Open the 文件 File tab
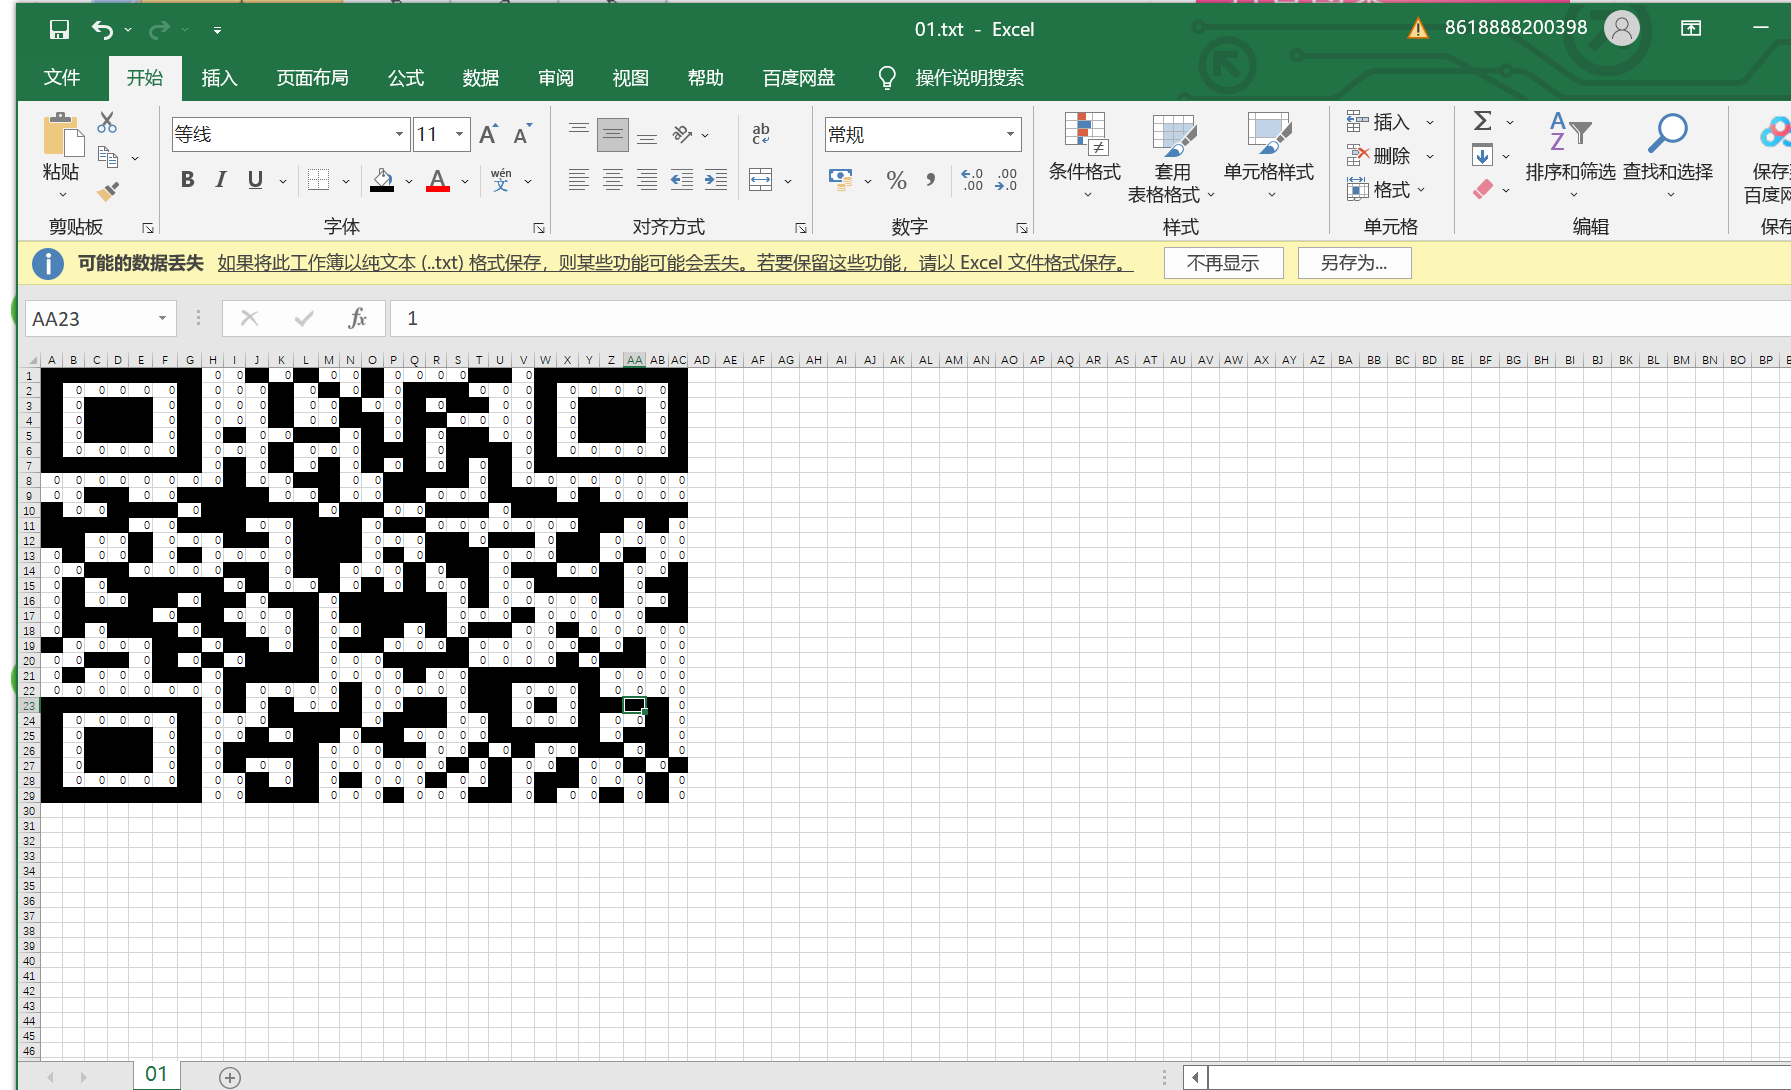This screenshot has height=1090, width=1791. pyautogui.click(x=62, y=78)
